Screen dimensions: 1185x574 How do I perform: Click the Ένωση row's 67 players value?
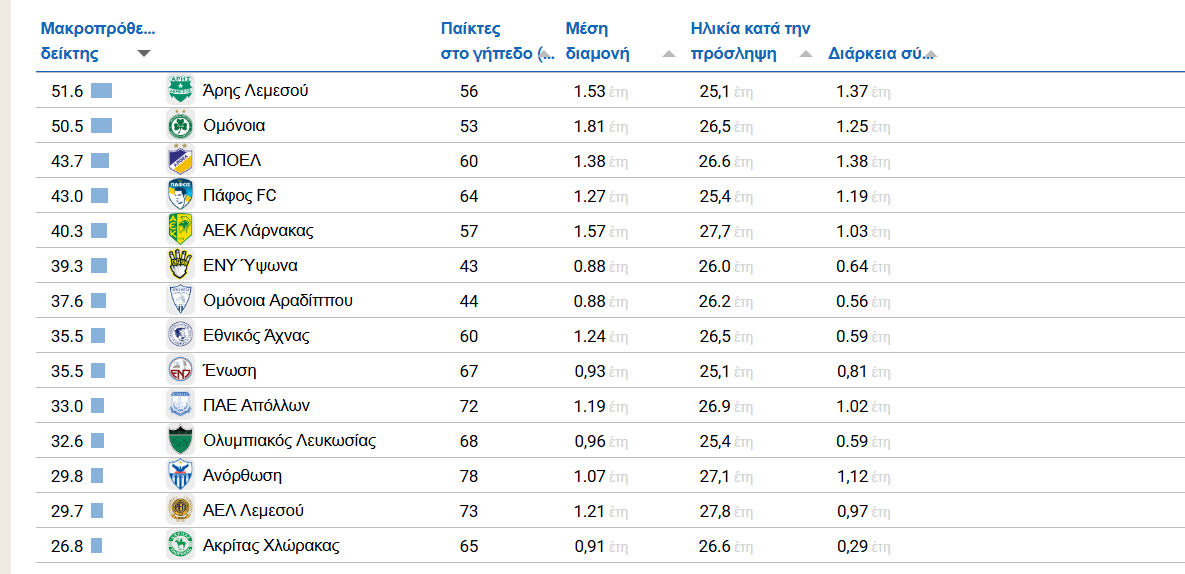pos(469,371)
